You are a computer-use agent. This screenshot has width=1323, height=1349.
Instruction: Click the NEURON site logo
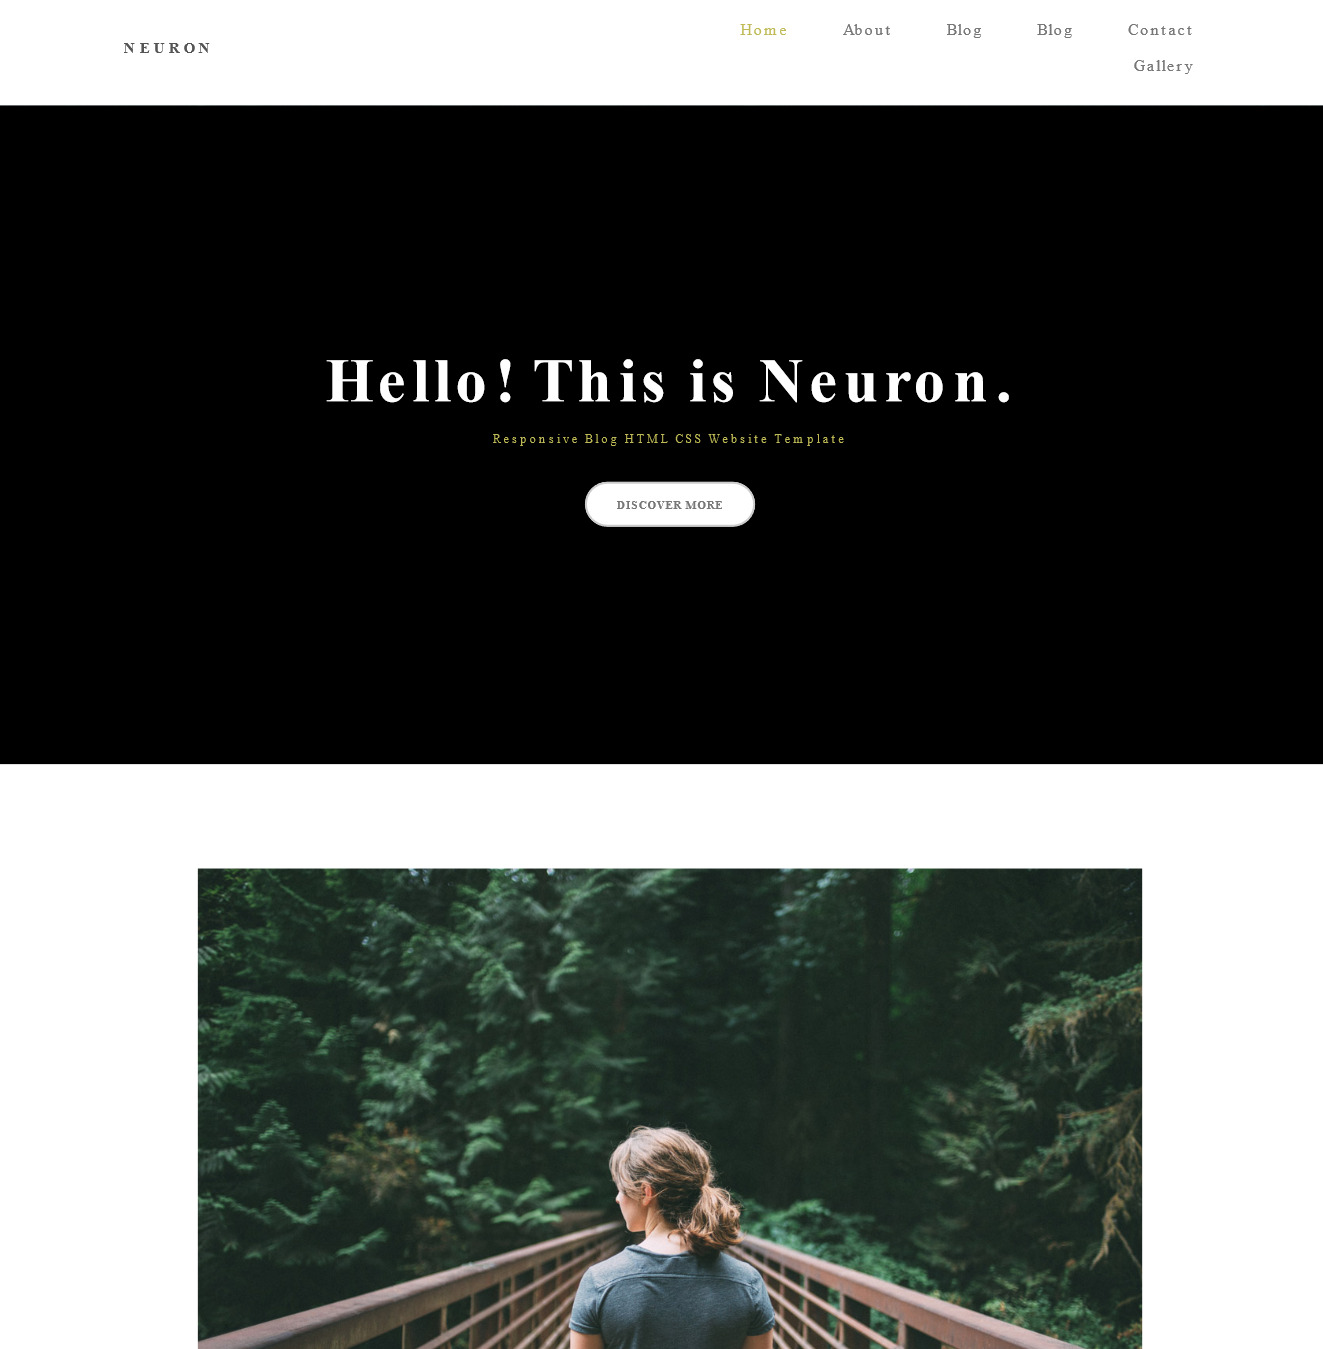click(167, 48)
